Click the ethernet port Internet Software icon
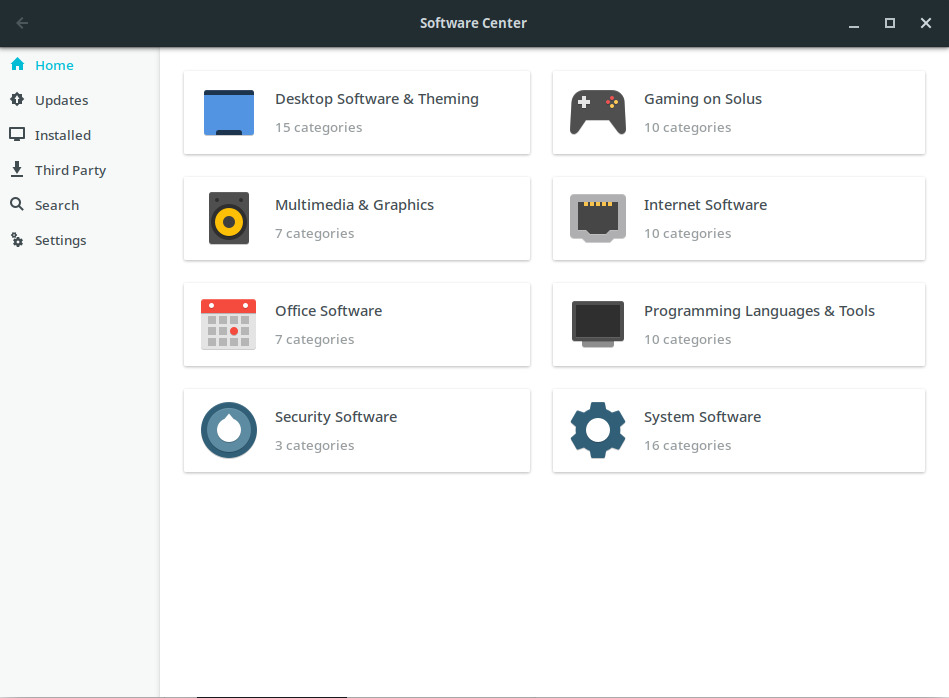 (x=597, y=219)
